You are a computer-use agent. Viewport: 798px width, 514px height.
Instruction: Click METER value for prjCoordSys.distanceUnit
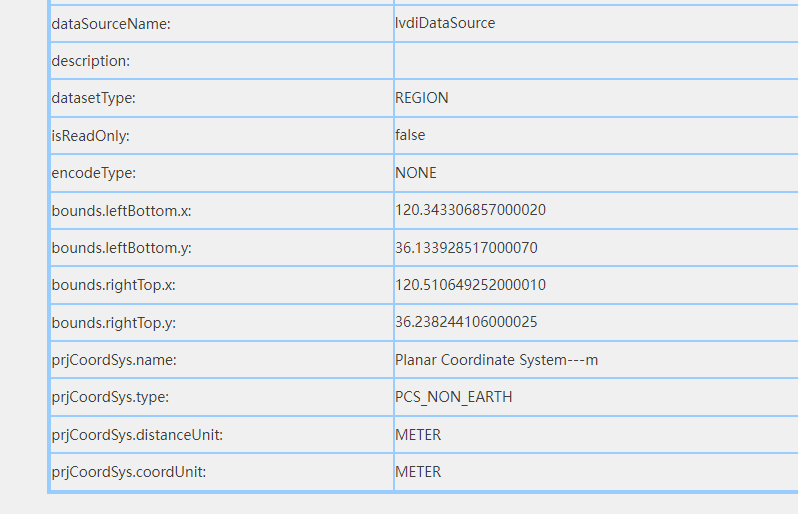tap(418, 435)
